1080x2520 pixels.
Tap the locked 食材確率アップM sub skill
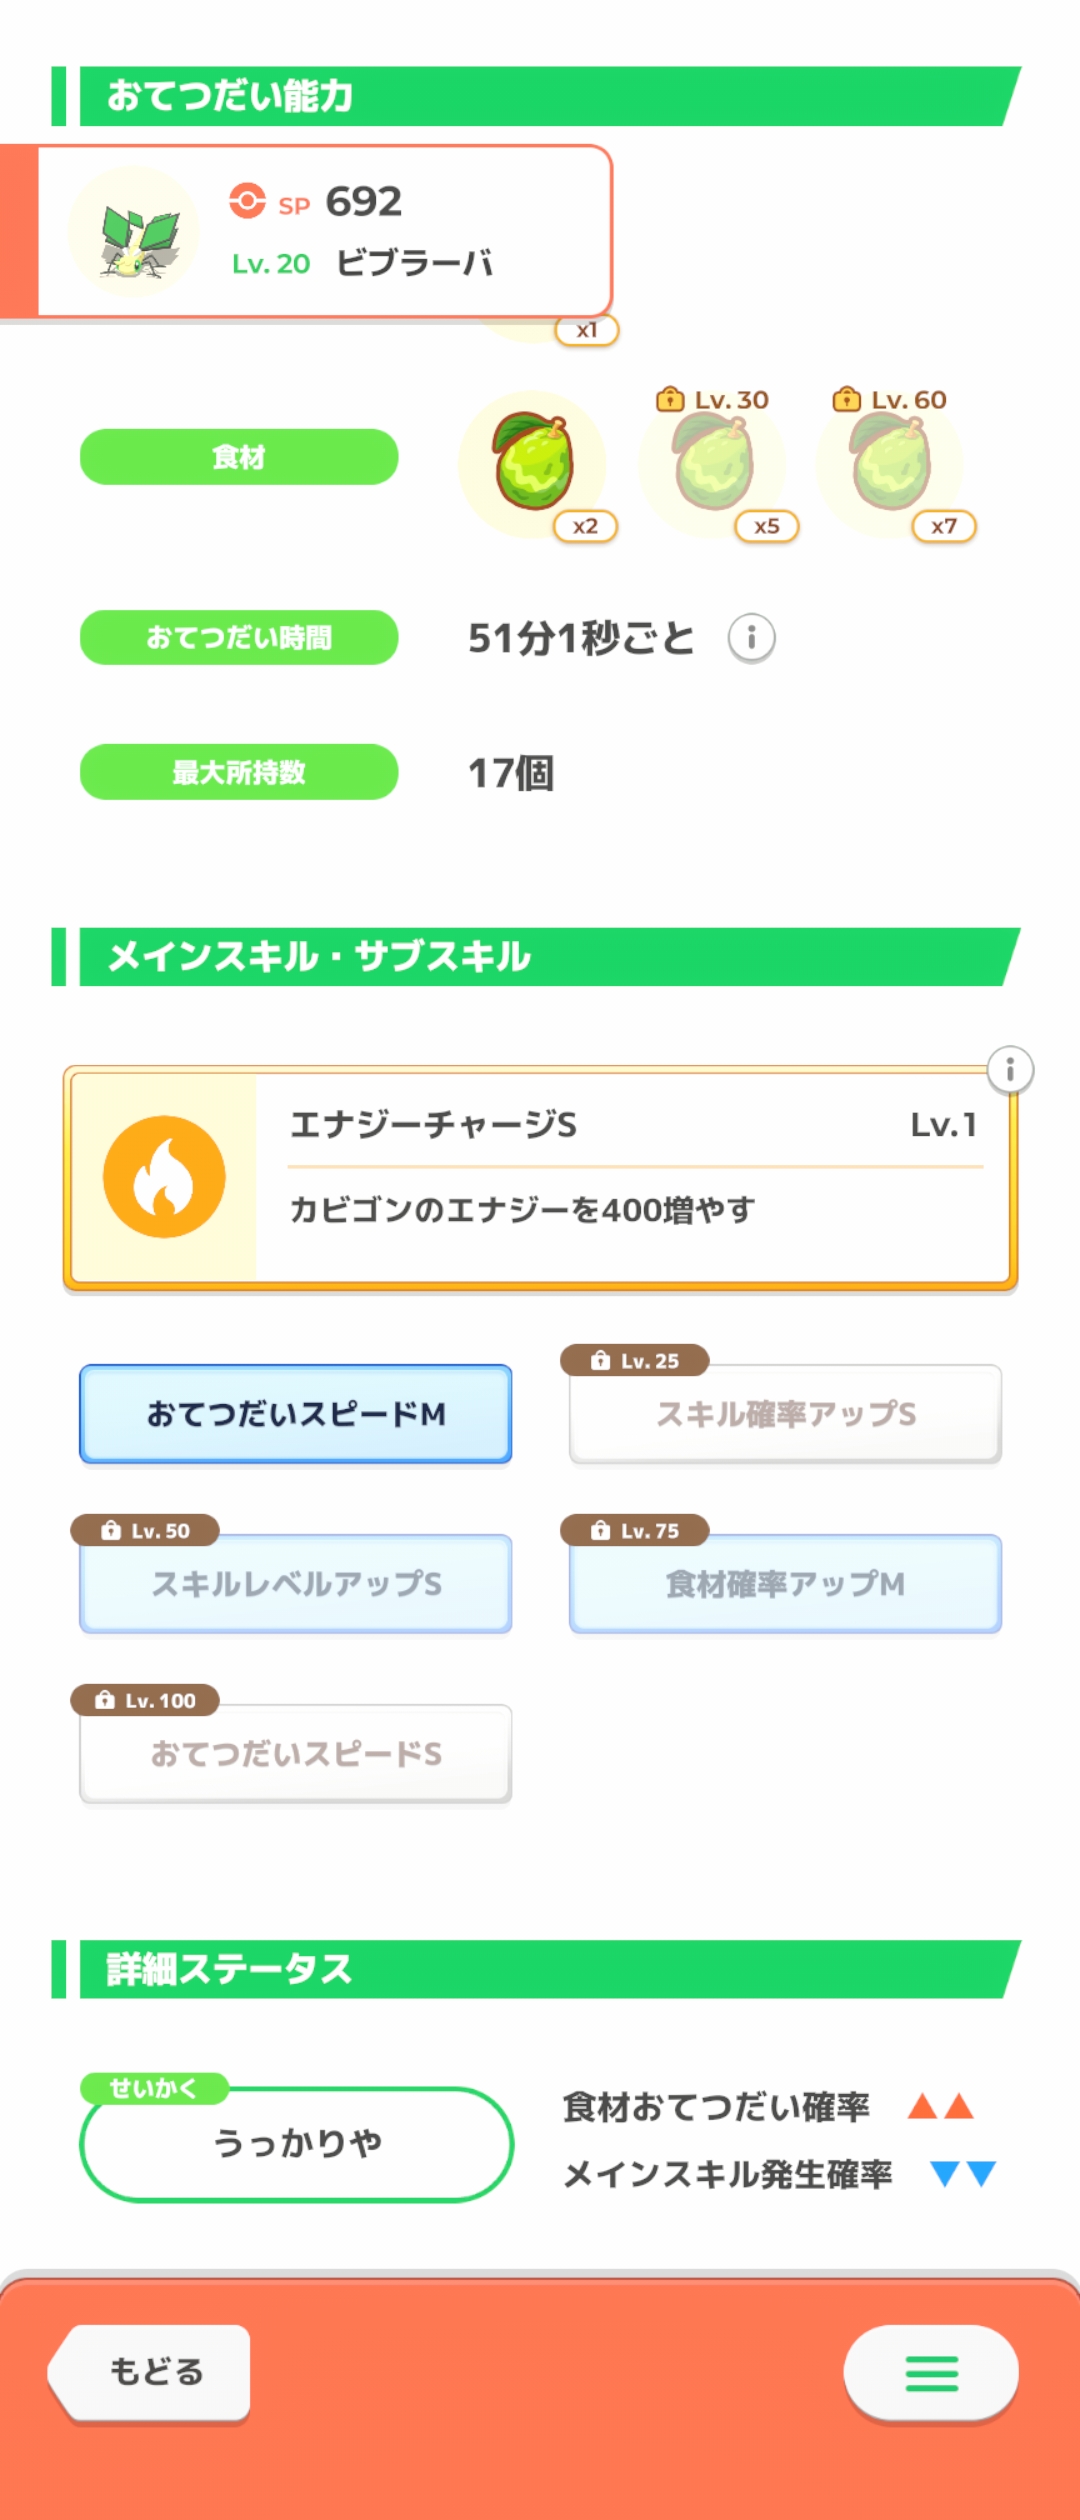pos(785,1584)
